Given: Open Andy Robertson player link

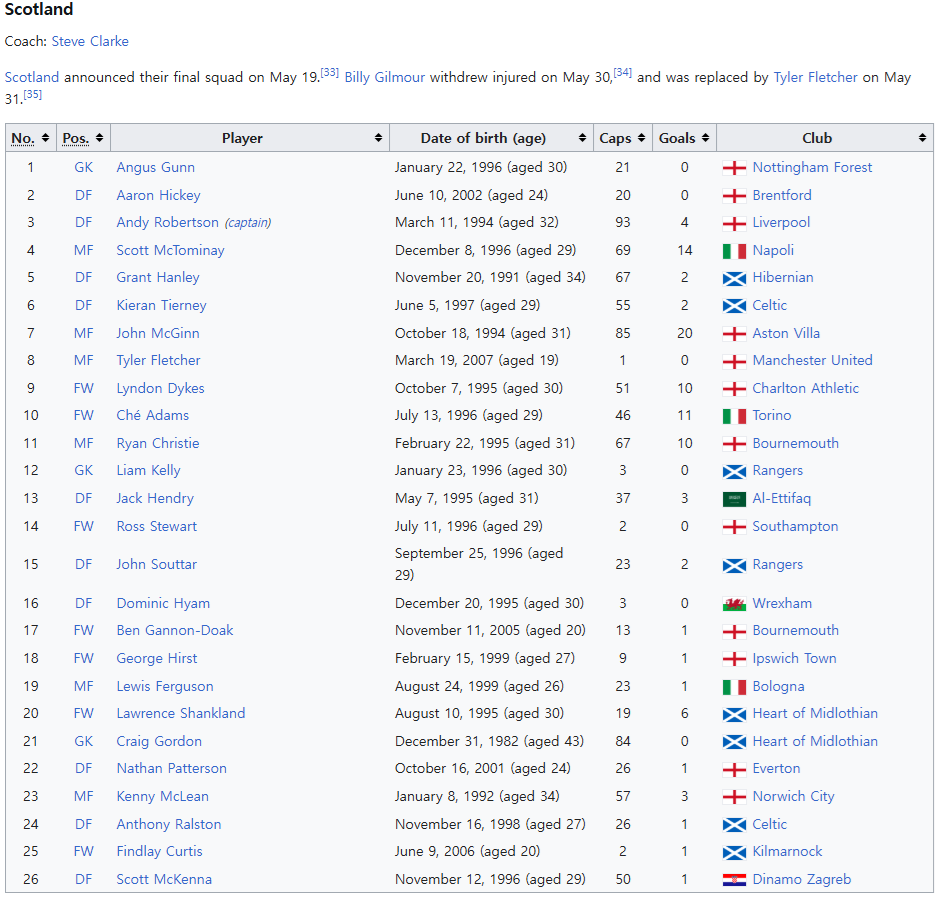Looking at the screenshot, I should (x=168, y=222).
